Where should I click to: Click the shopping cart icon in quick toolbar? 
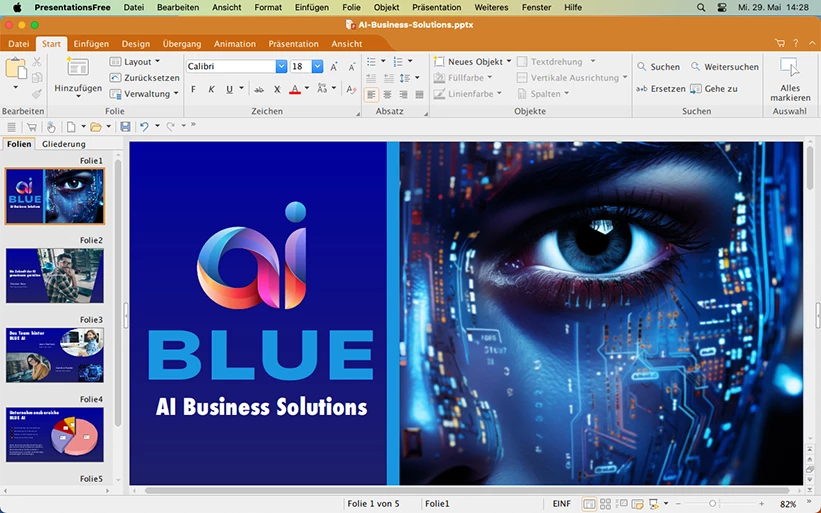click(x=31, y=127)
